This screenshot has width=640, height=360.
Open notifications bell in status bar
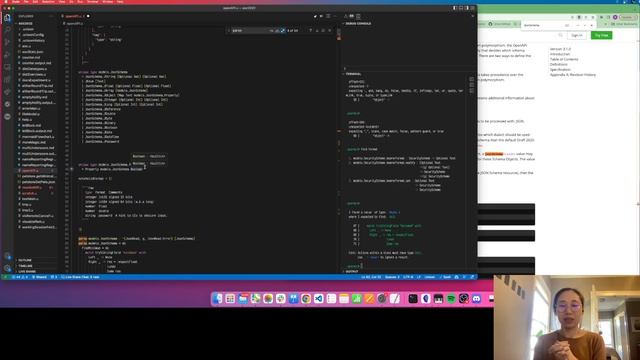click(472, 277)
